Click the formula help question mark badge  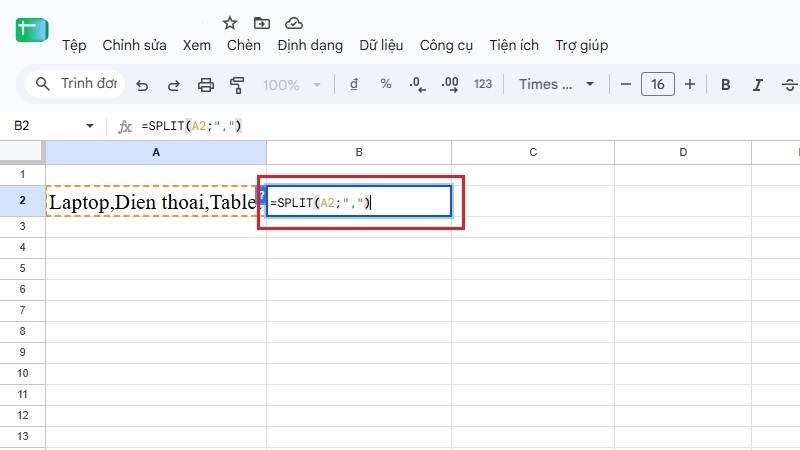tap(261, 196)
